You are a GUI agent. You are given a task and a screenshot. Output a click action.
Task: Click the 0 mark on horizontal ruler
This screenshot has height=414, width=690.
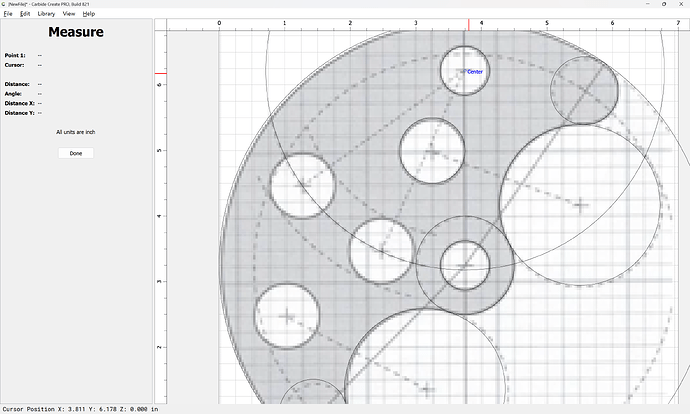(219, 23)
